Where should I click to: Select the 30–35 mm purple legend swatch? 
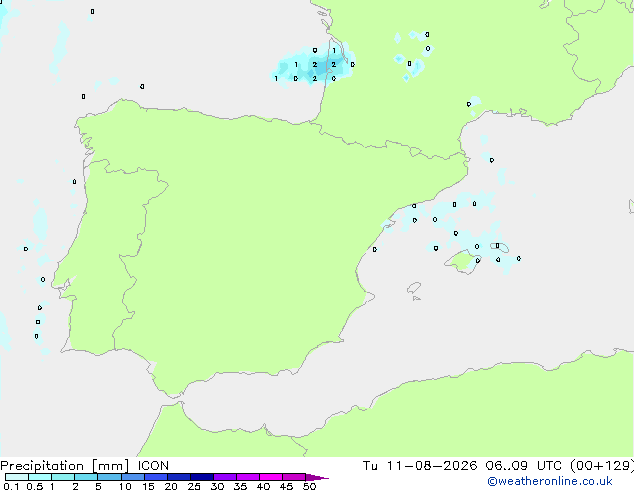[225, 477]
